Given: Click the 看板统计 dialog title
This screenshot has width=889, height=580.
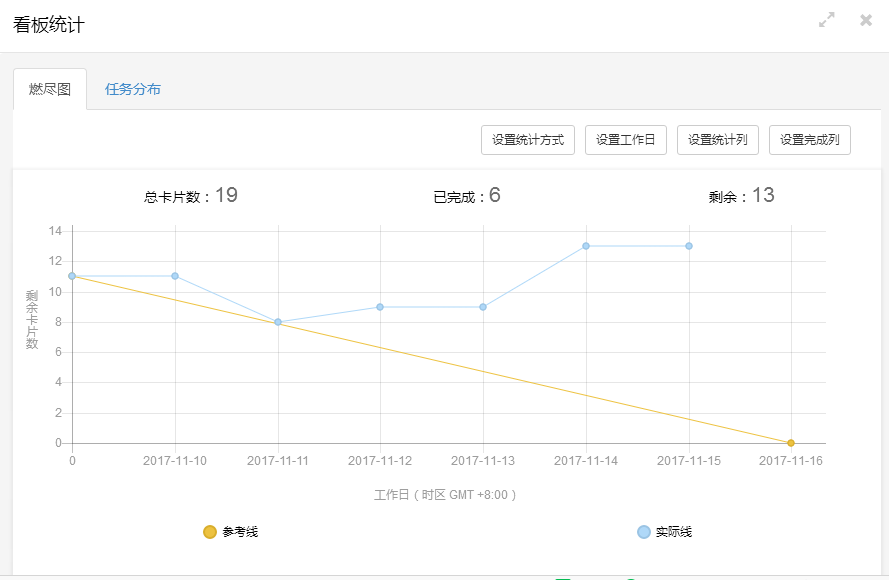Looking at the screenshot, I should click(49, 25).
